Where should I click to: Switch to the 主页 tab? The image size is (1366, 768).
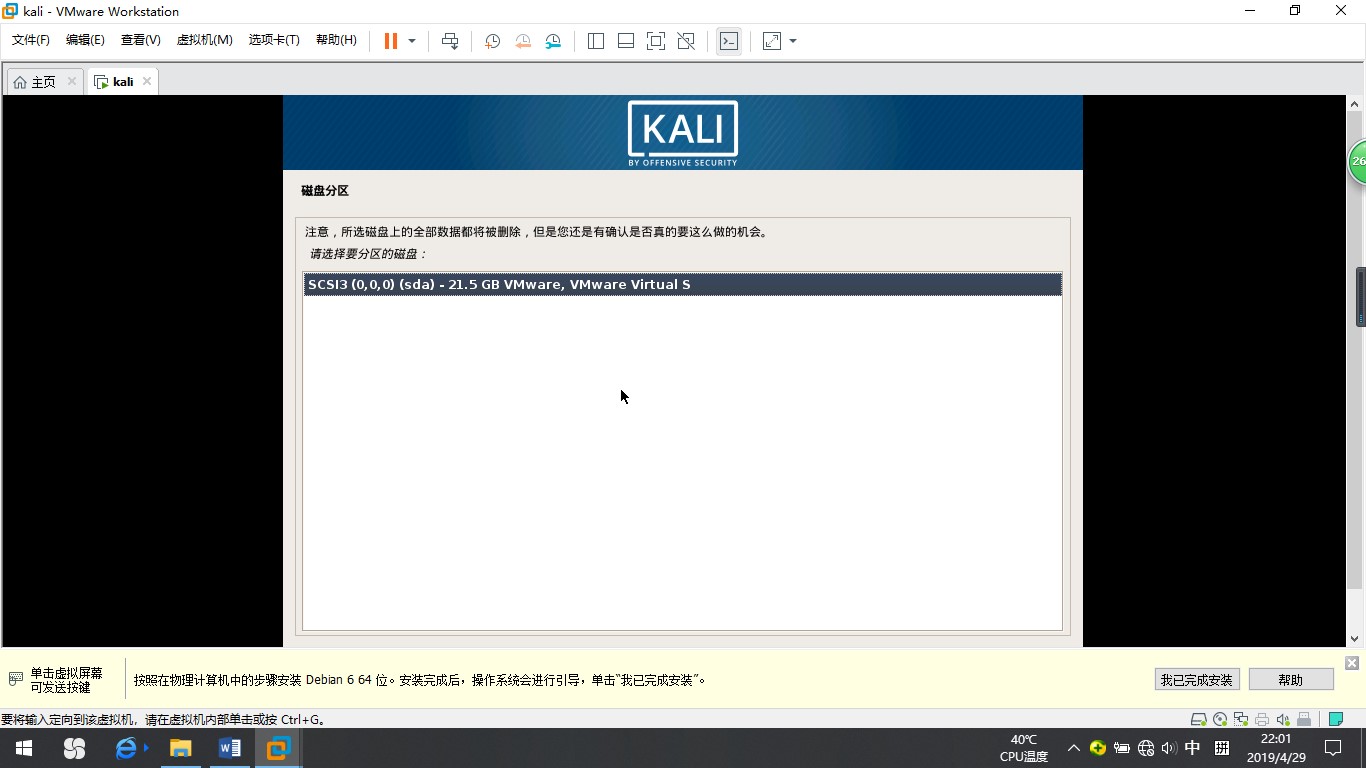pos(35,82)
